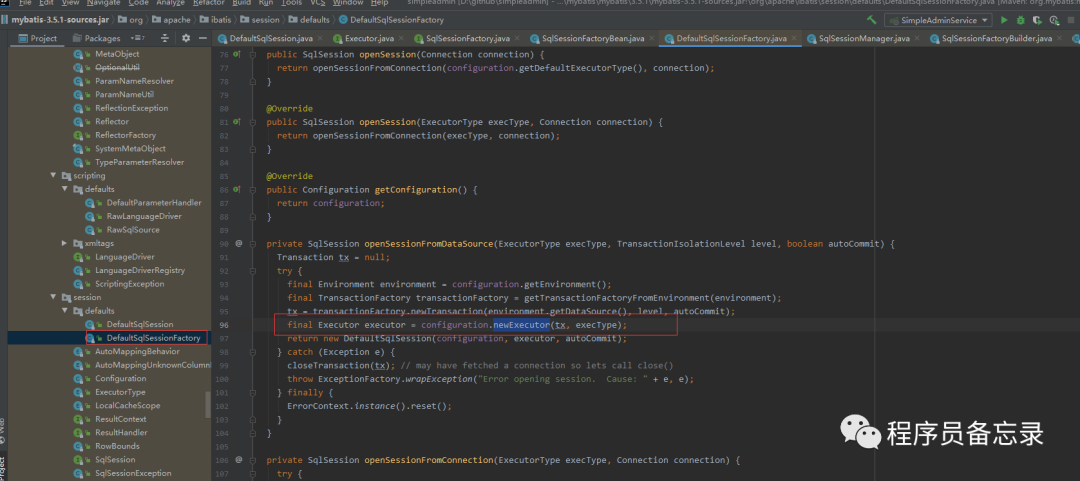Click the @ gutter marker at line 90

[239, 243]
